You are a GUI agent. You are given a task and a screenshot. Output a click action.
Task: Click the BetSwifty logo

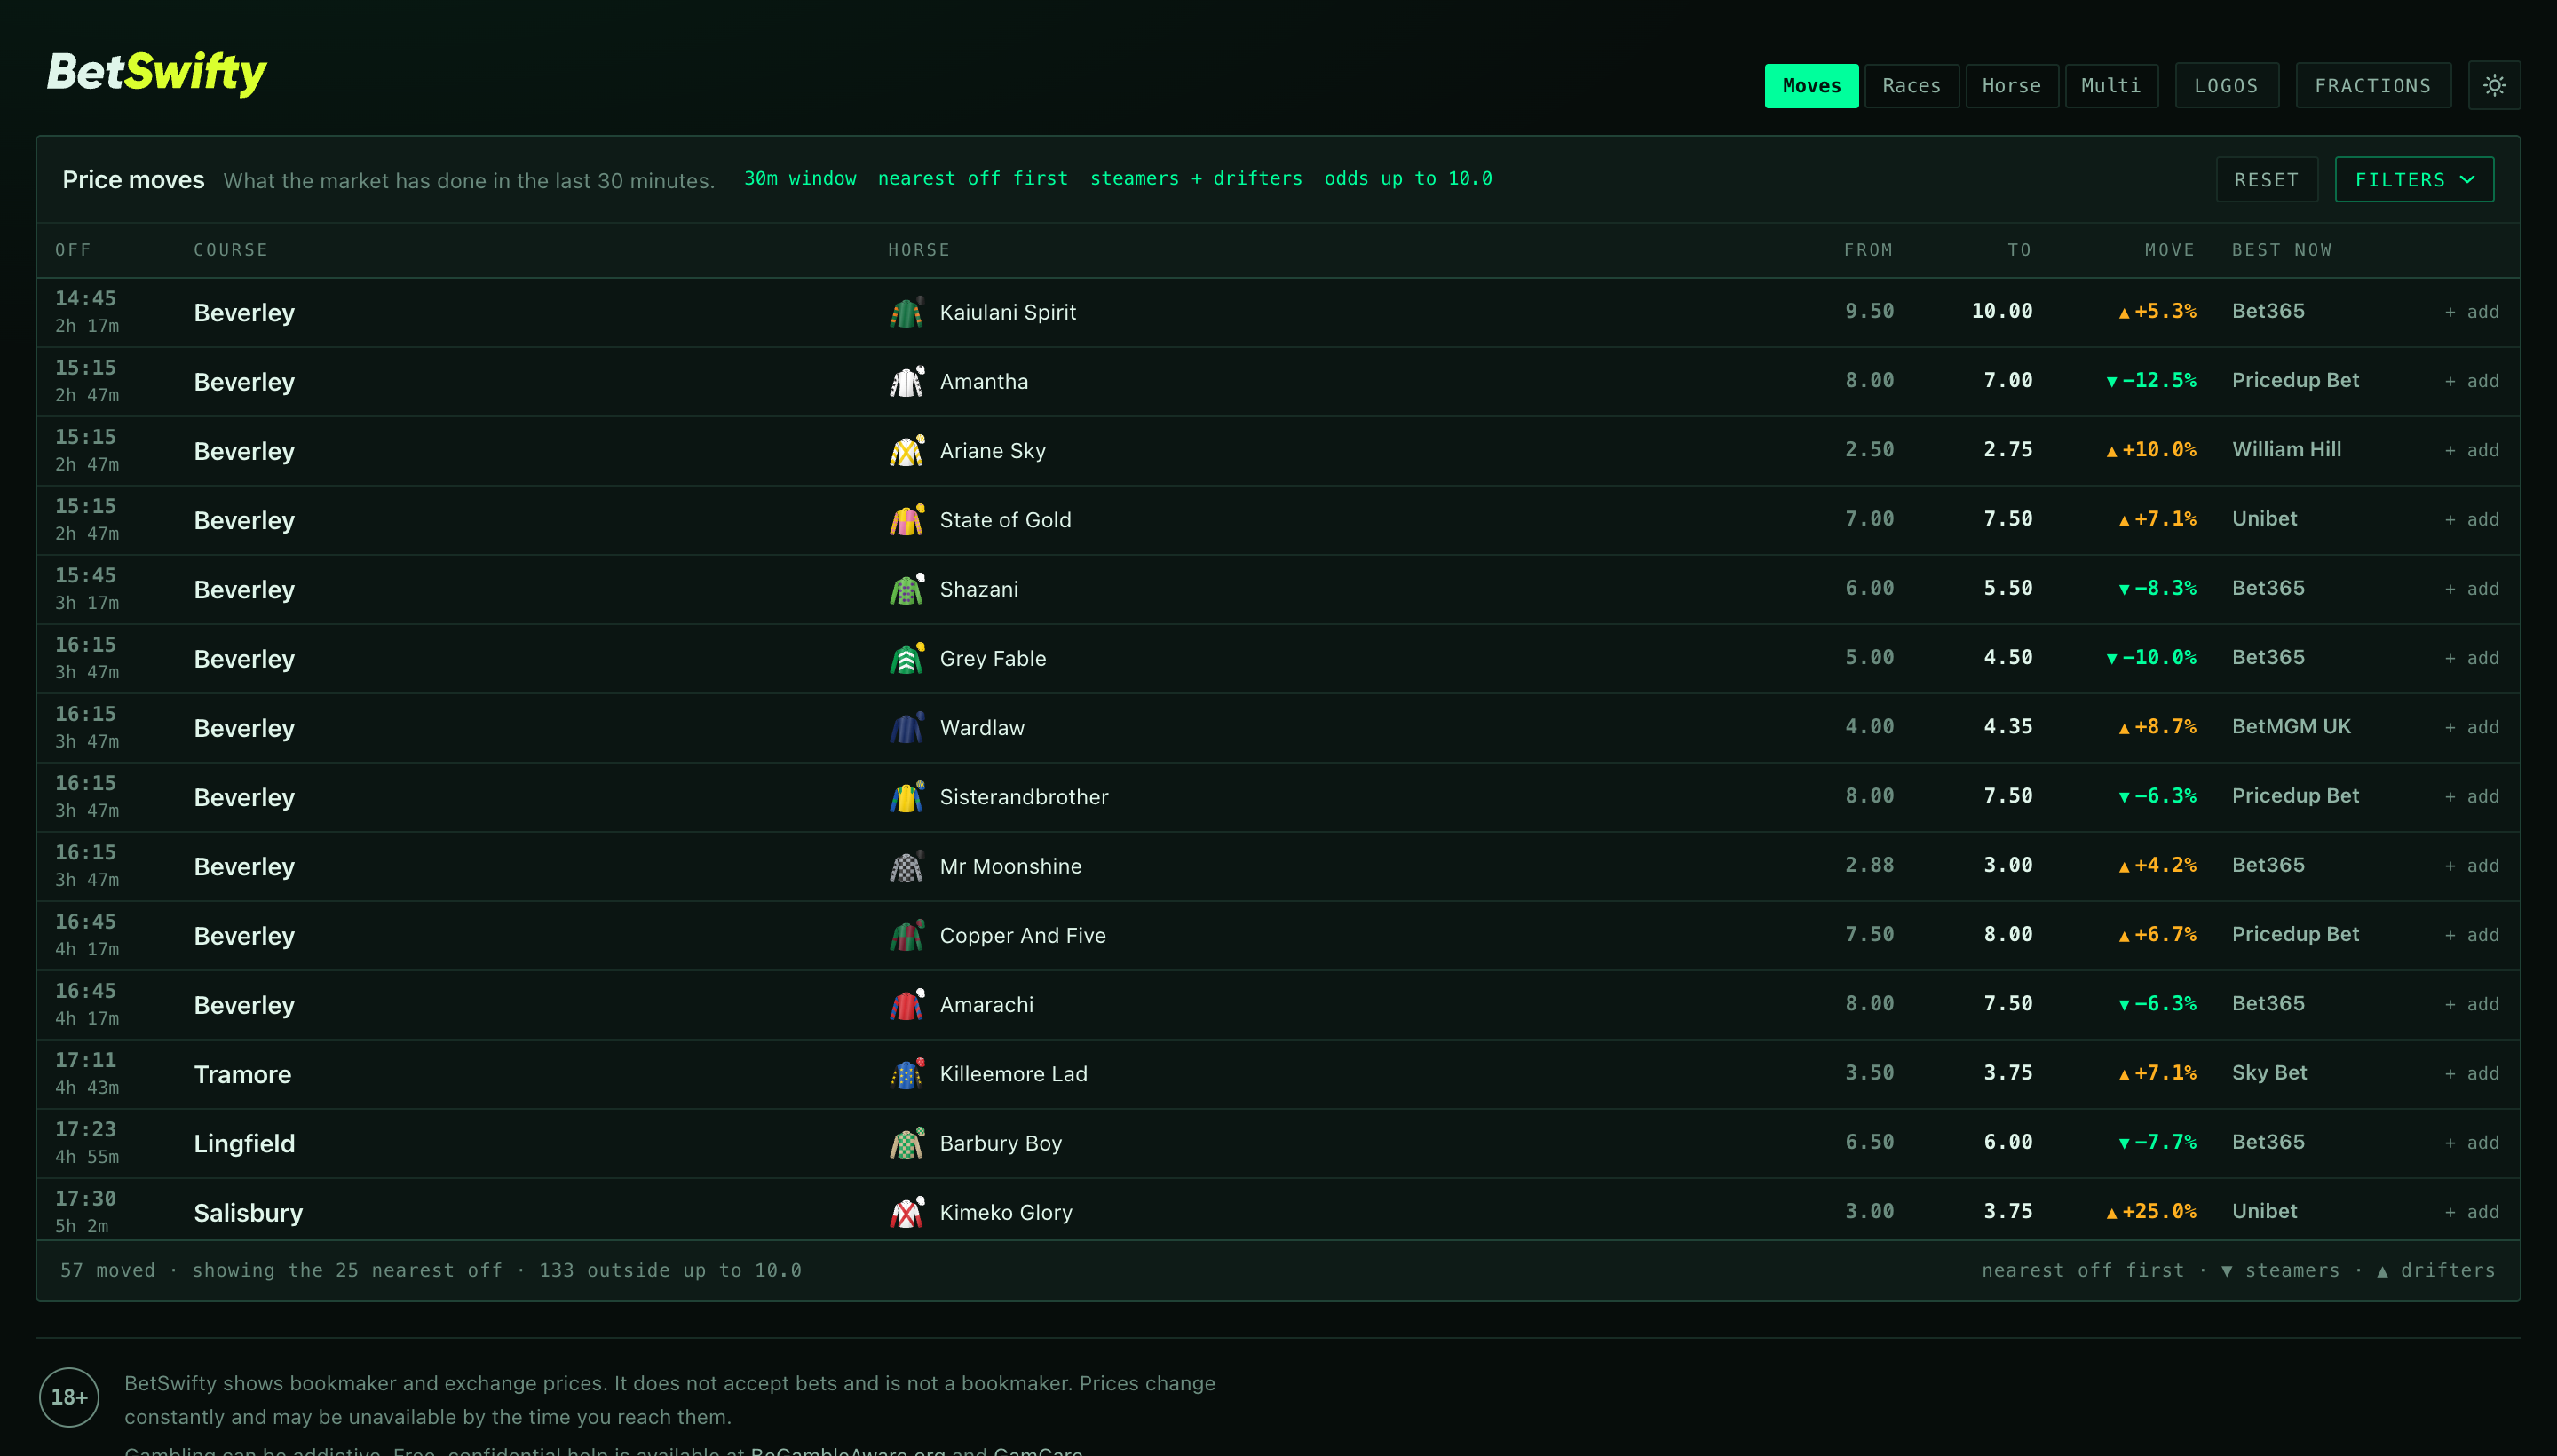click(x=157, y=73)
